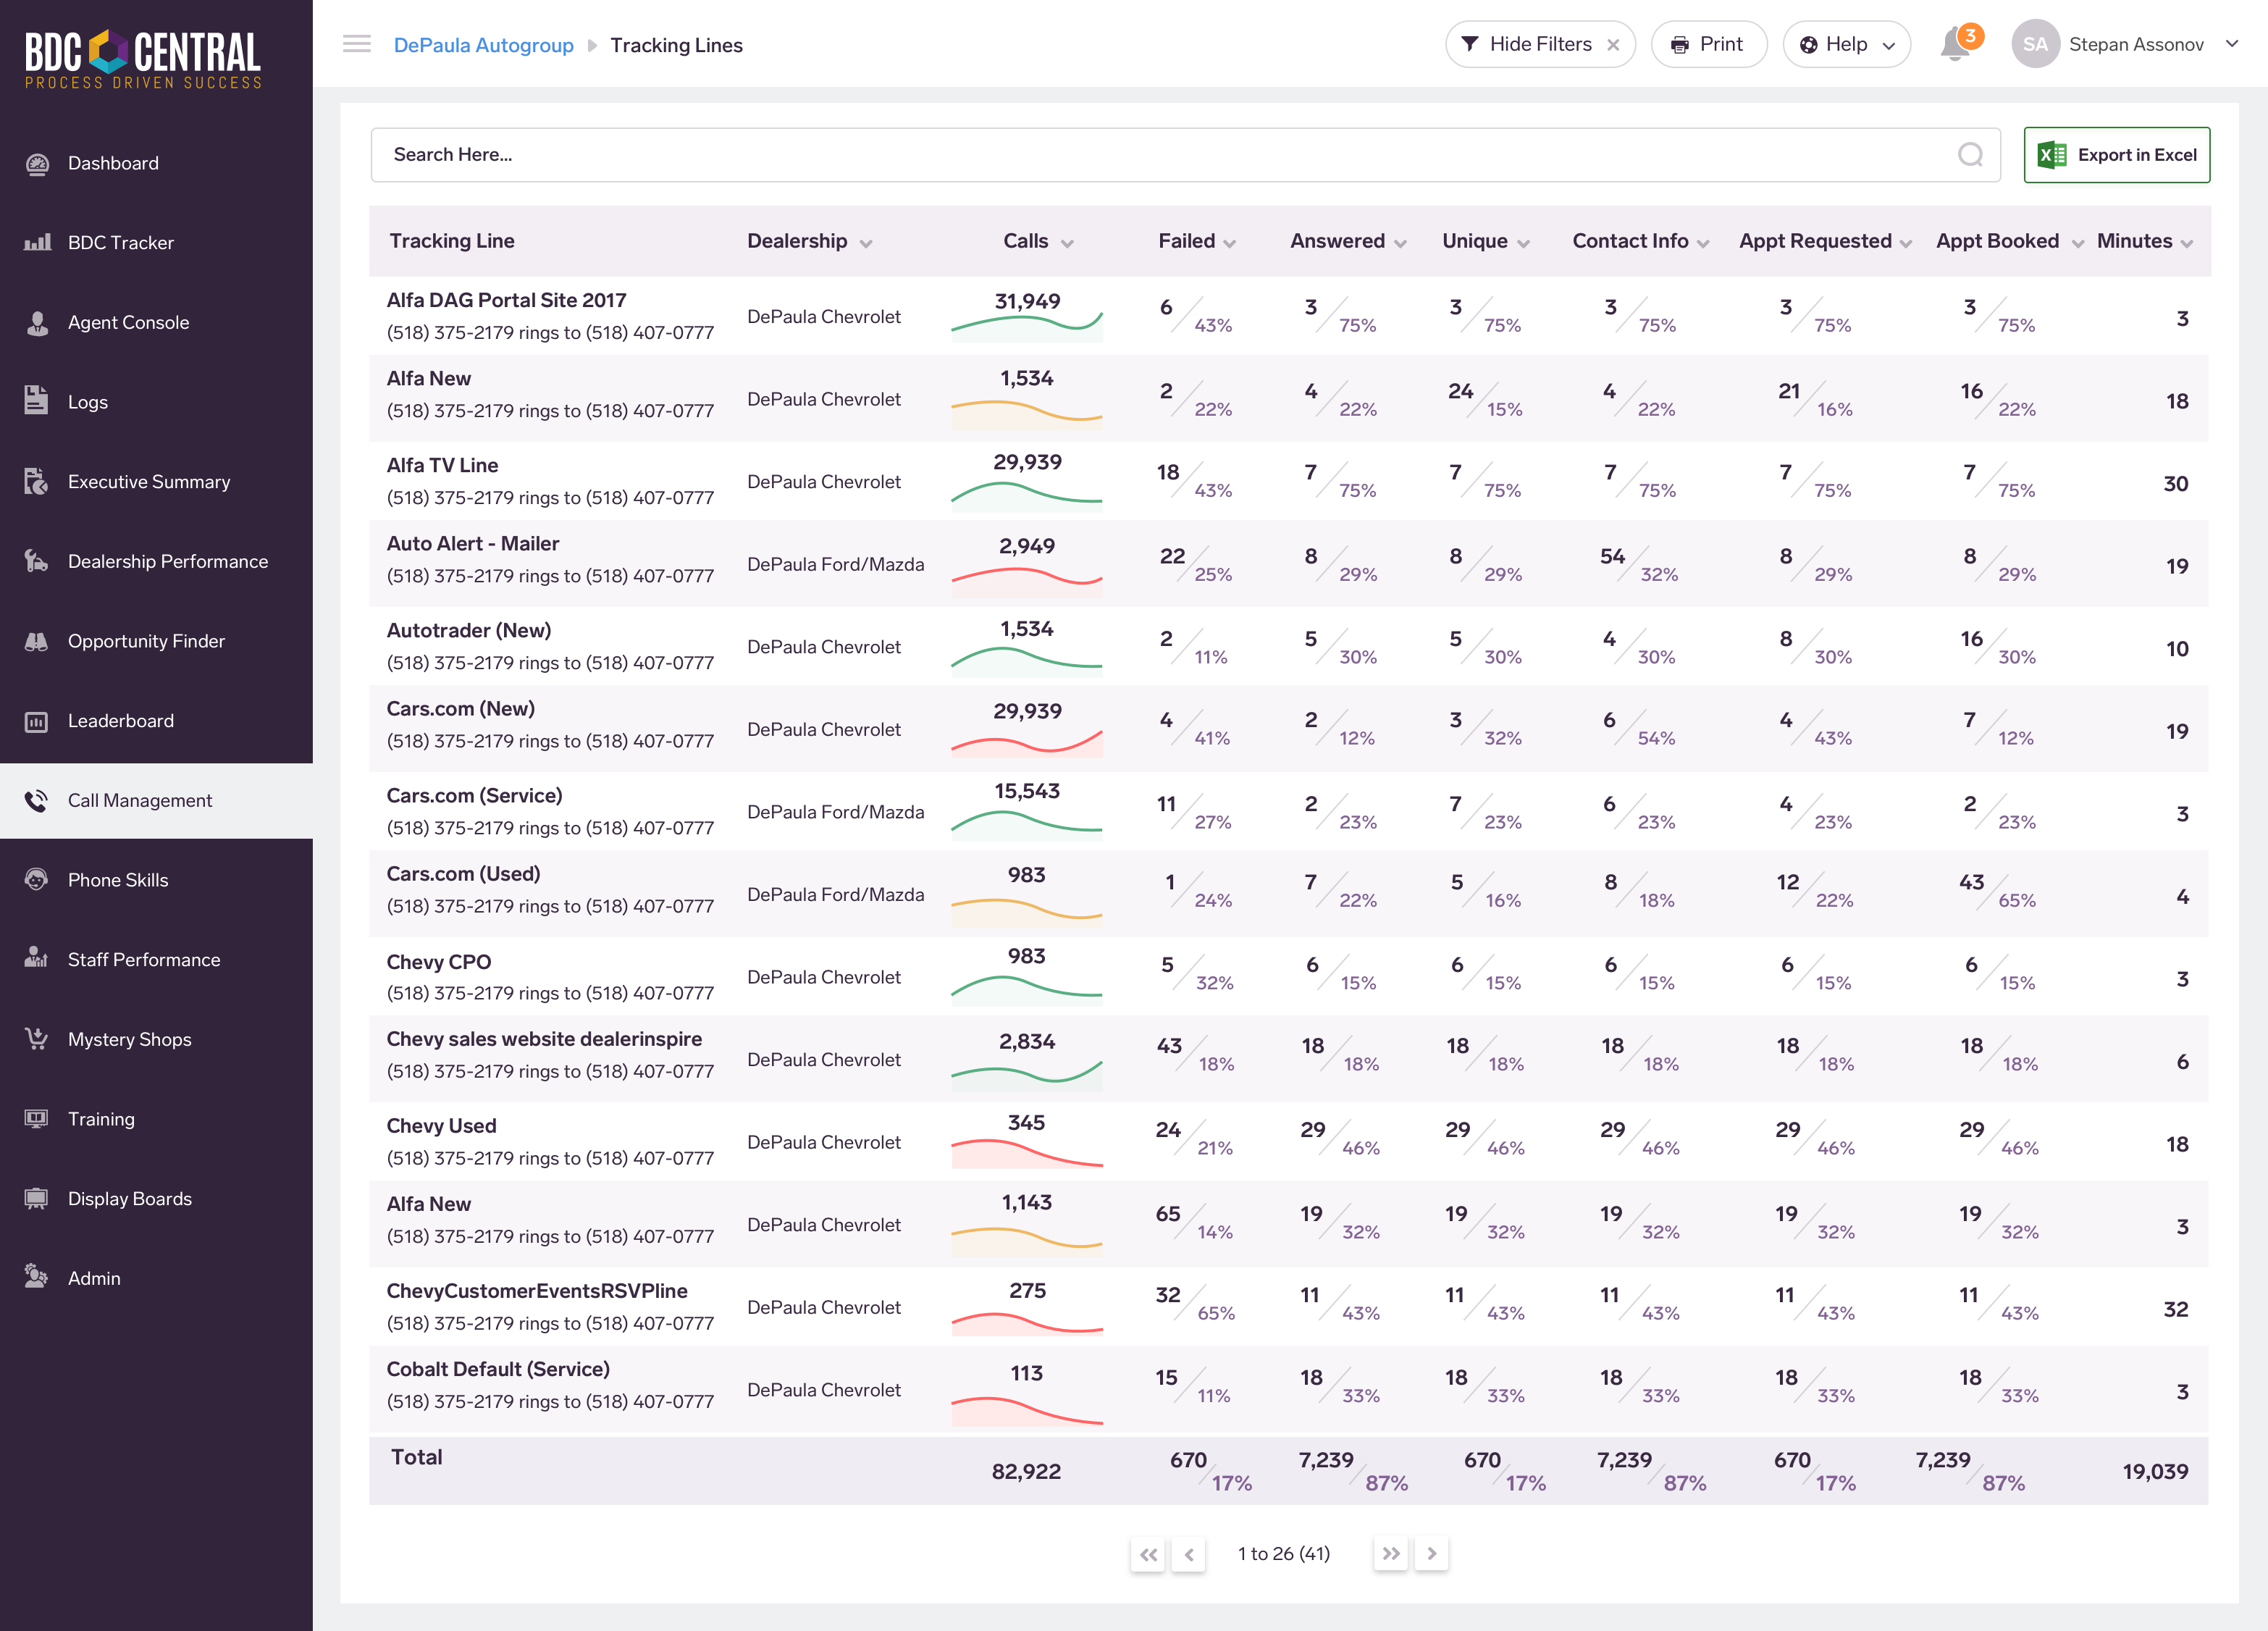Click the hamburger menu icon
This screenshot has width=2268, height=1631.
point(356,44)
